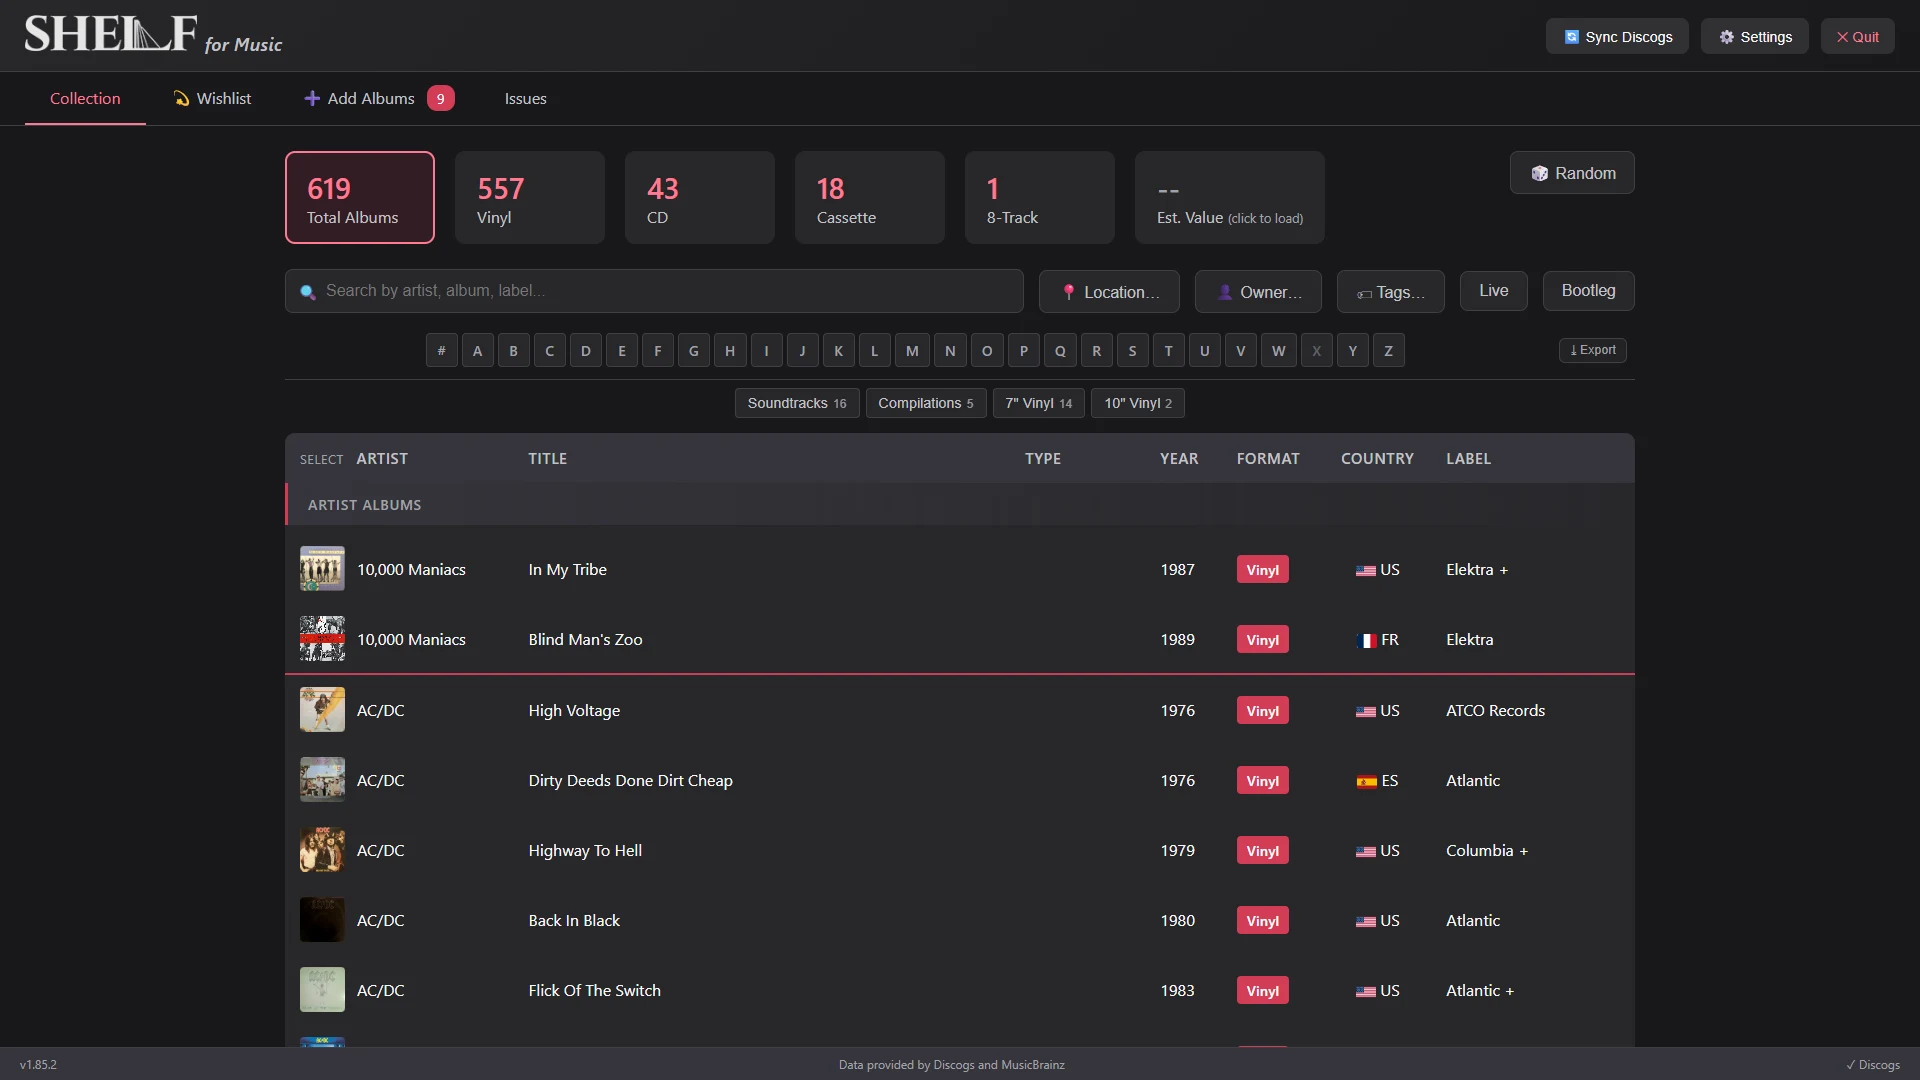Click the Sync Discogs icon
Viewport: 1920px width, 1080px height.
pyautogui.click(x=1571, y=37)
